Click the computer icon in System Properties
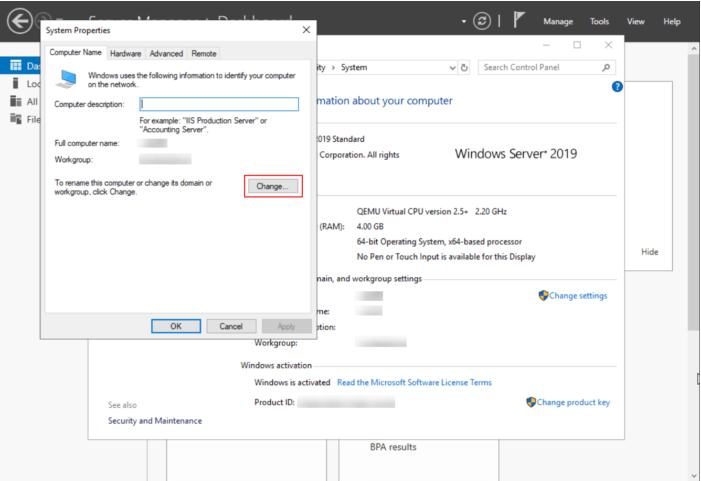701x481 pixels. (66, 79)
